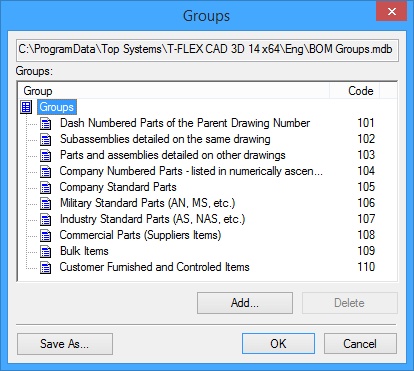The height and width of the screenshot is (371, 414).
Task: Select the Company Standard Parts group
Action: (118, 187)
